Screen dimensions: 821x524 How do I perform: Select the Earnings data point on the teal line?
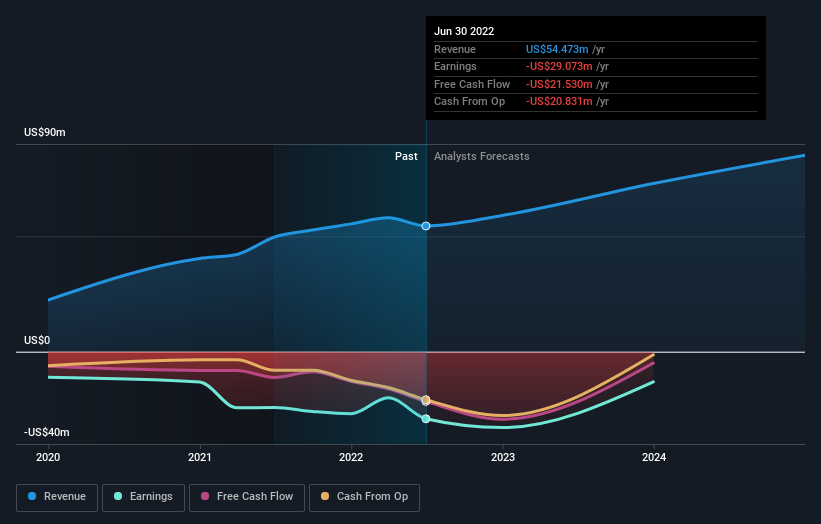426,419
